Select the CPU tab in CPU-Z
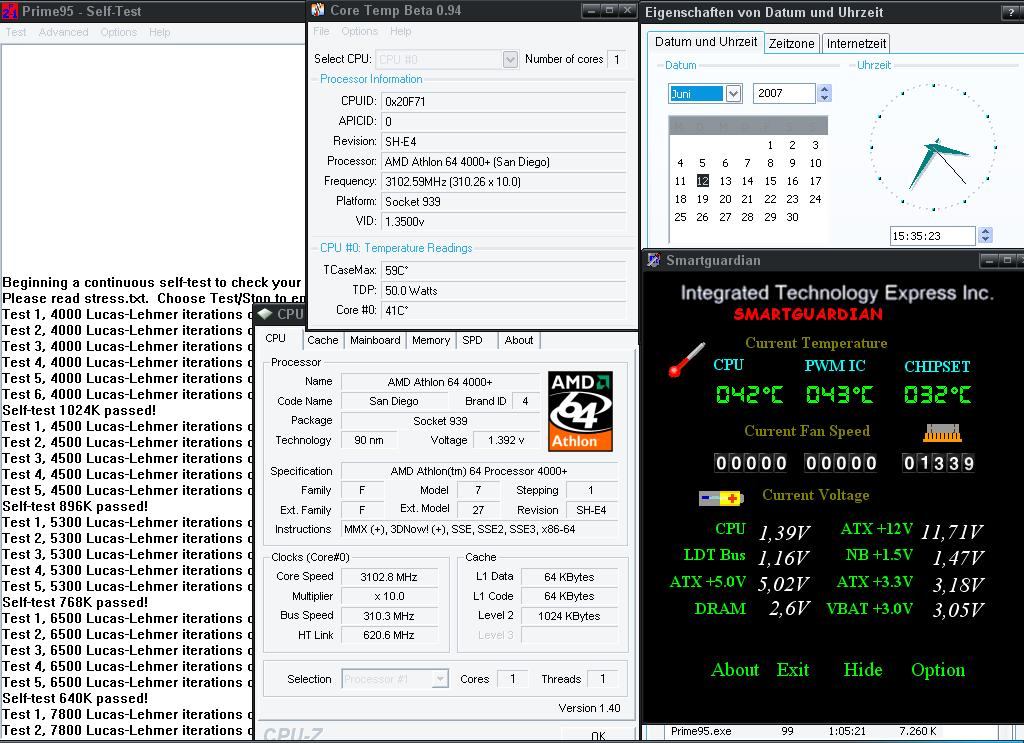Image resolution: width=1024 pixels, height=743 pixels. pos(276,338)
